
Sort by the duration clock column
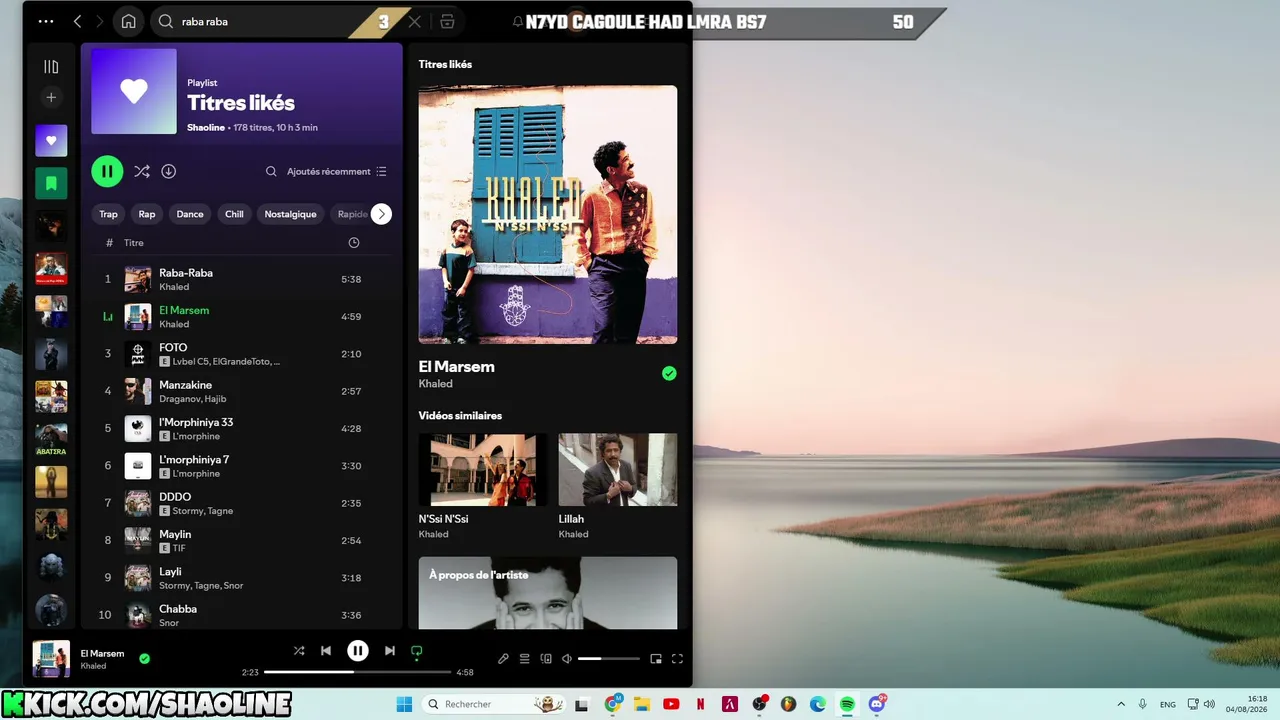tap(353, 243)
